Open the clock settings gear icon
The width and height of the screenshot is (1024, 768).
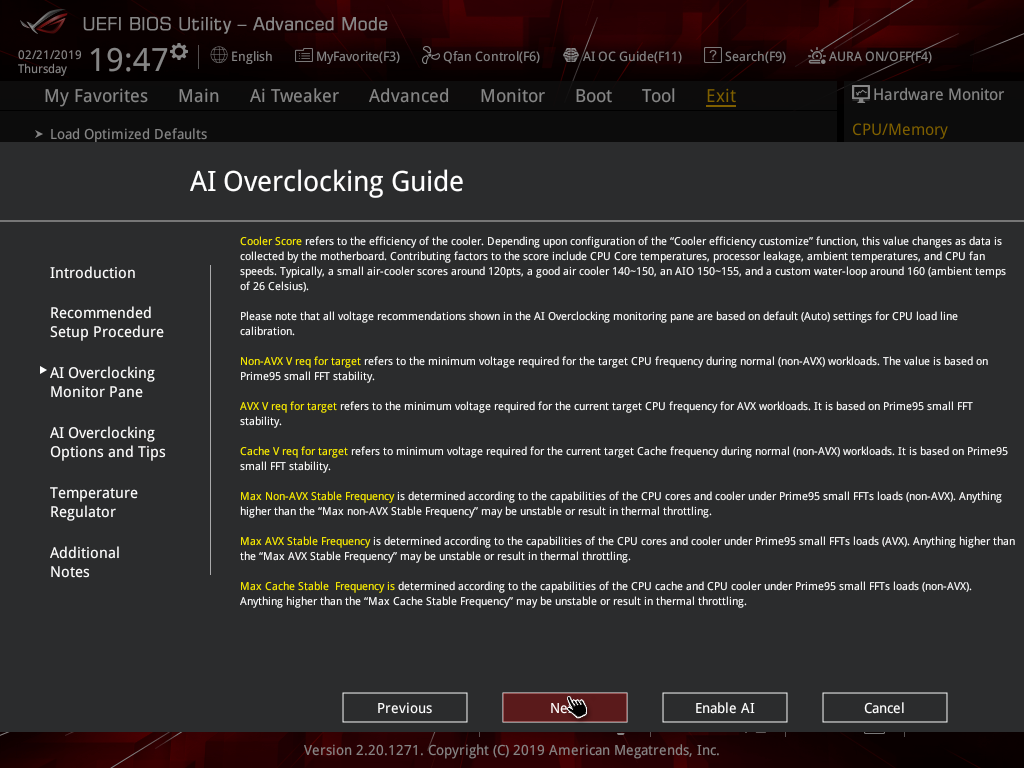pos(179,52)
